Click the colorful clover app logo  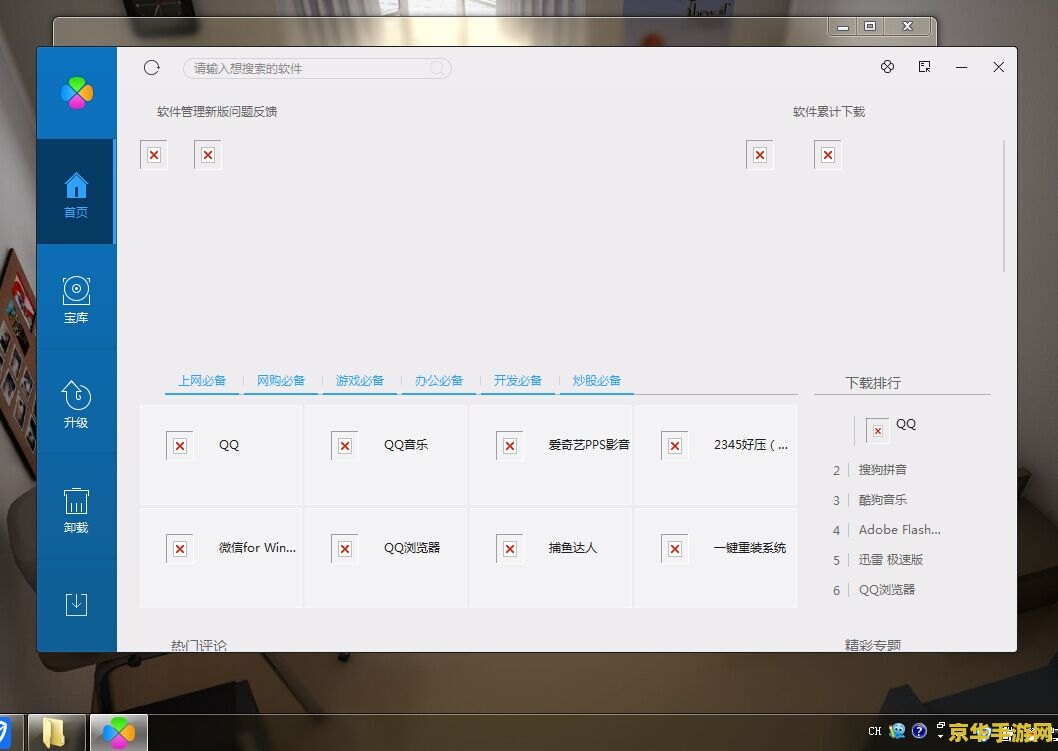(77, 92)
